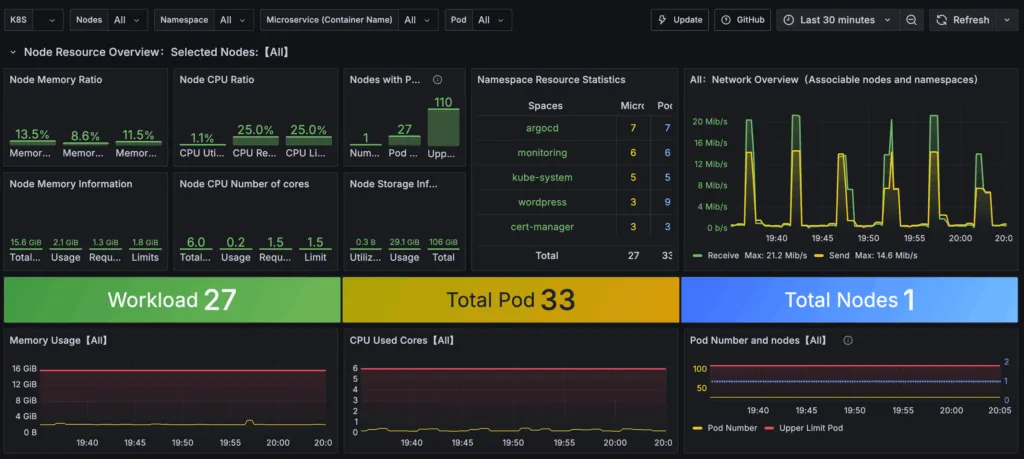Click the 6.0 total CPU cores value
Screen dimensions: 1024x459
(196, 242)
